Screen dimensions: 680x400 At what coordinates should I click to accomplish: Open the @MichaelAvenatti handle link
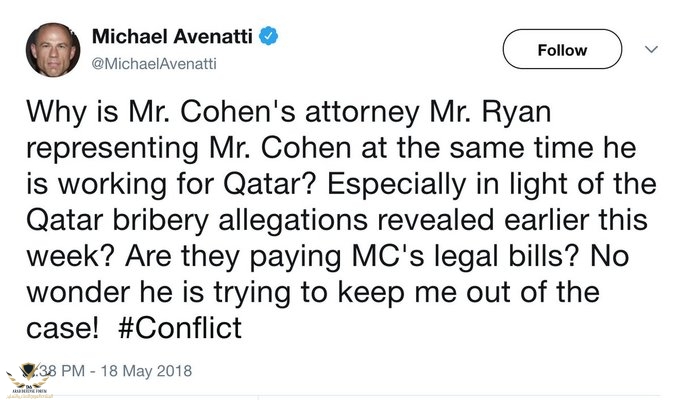click(152, 64)
